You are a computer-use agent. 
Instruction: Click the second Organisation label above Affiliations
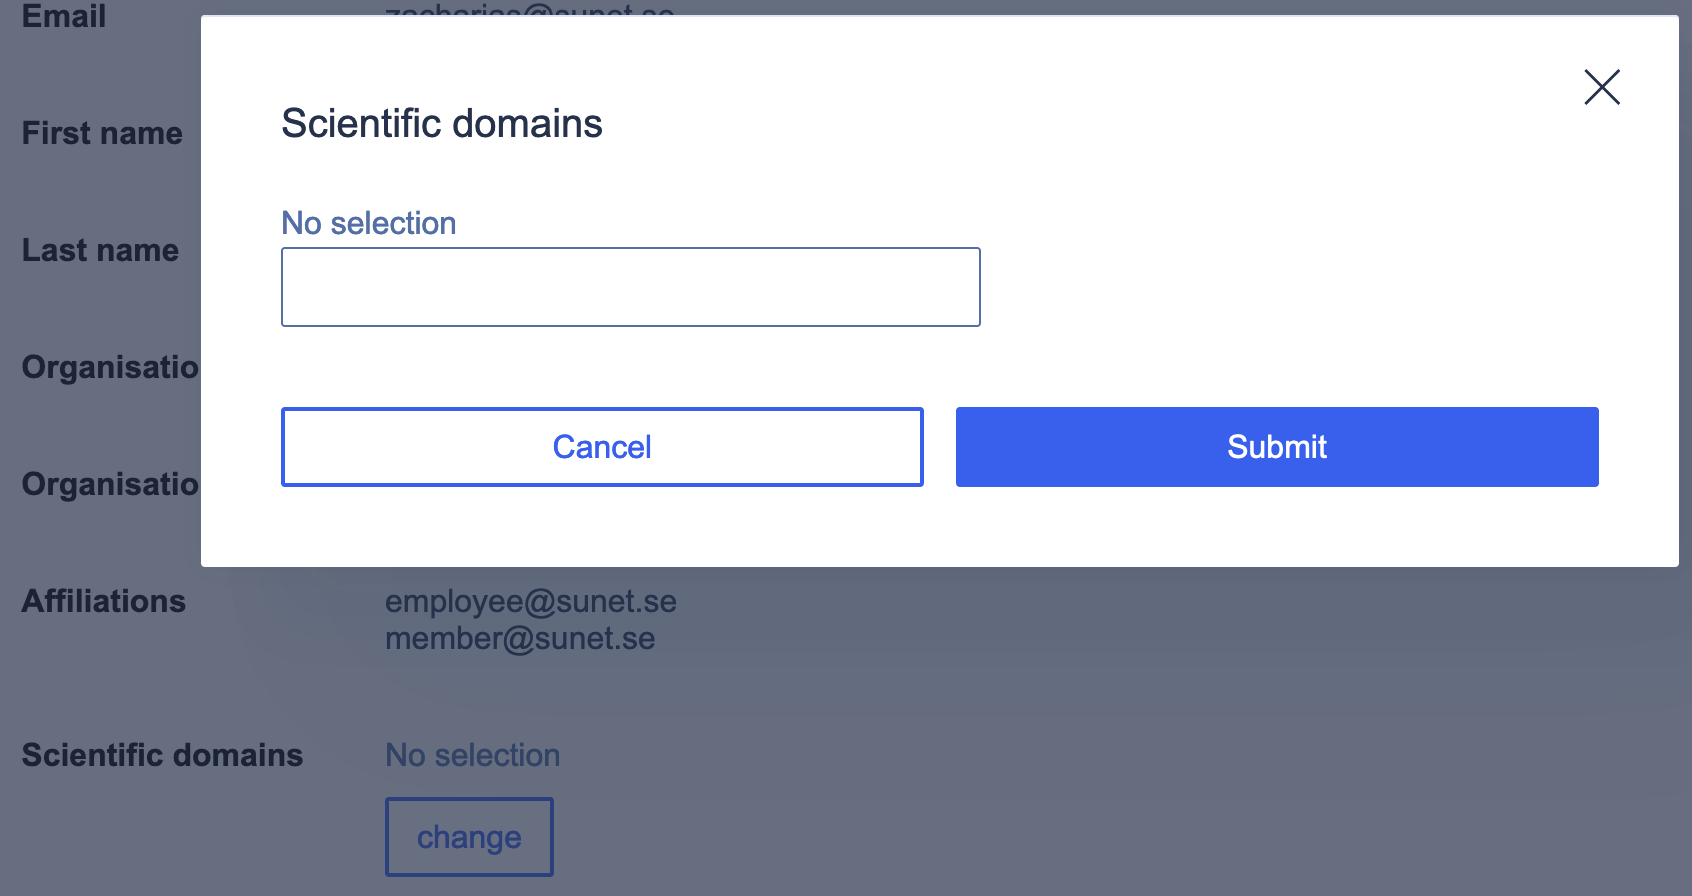(x=110, y=484)
